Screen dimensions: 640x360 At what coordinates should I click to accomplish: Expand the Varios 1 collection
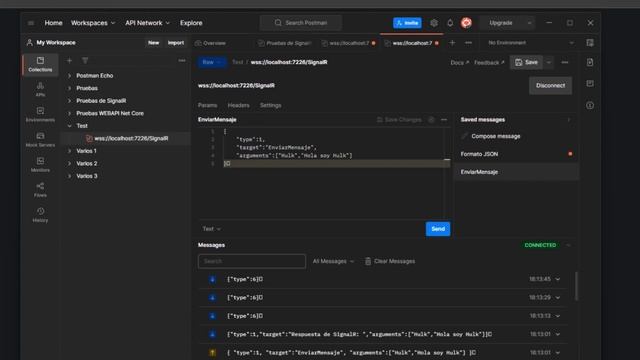(x=69, y=151)
